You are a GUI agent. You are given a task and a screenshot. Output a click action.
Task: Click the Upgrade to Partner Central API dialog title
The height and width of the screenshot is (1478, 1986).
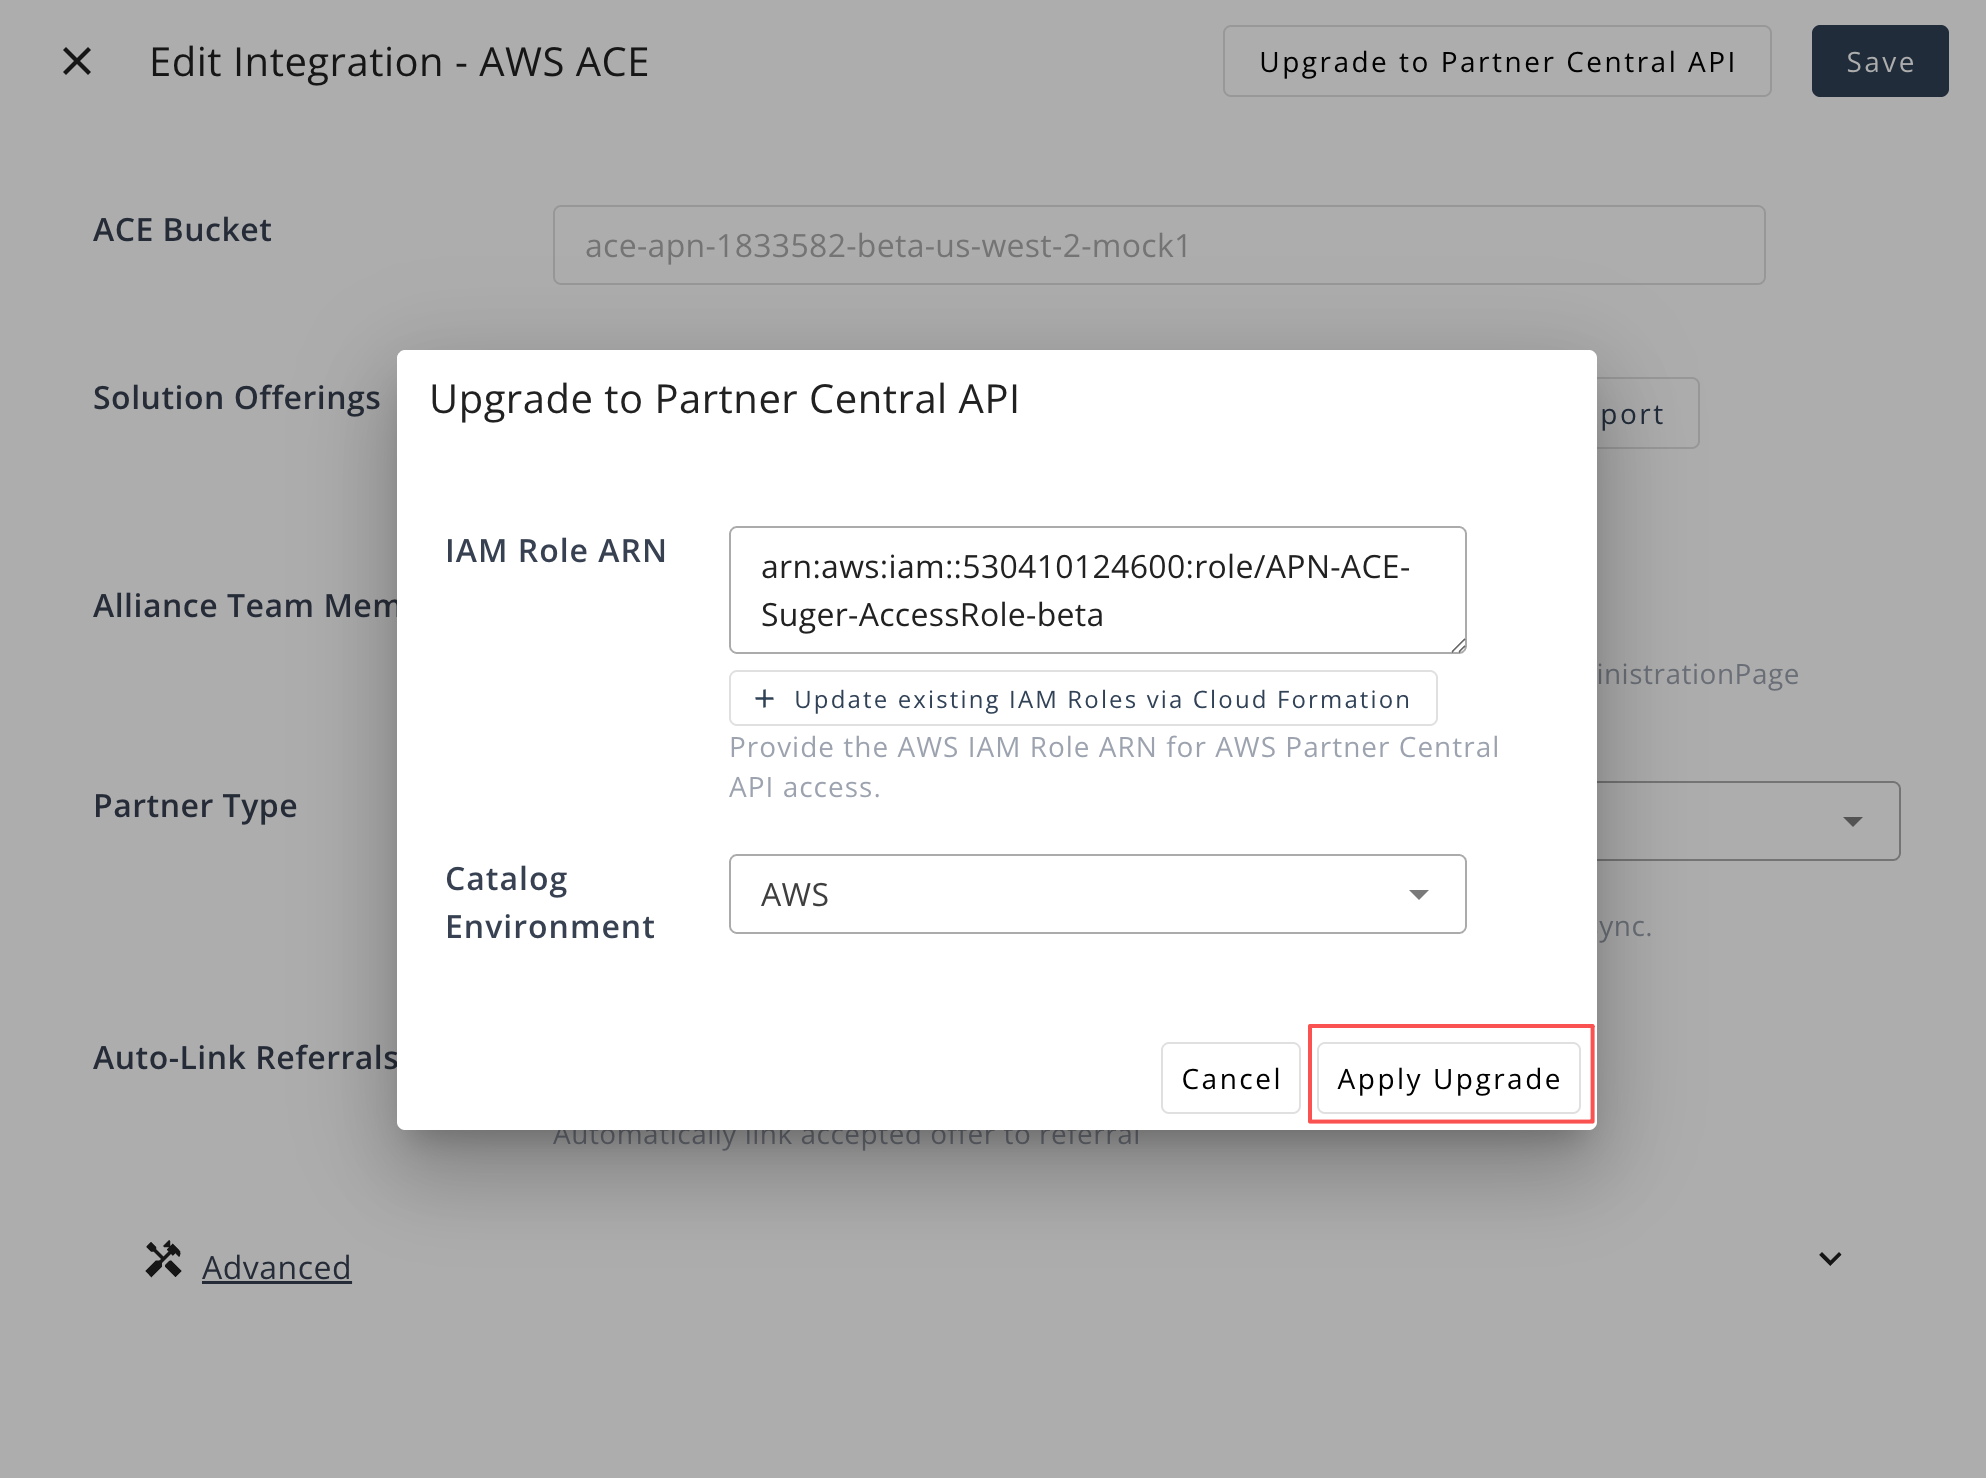coord(724,399)
